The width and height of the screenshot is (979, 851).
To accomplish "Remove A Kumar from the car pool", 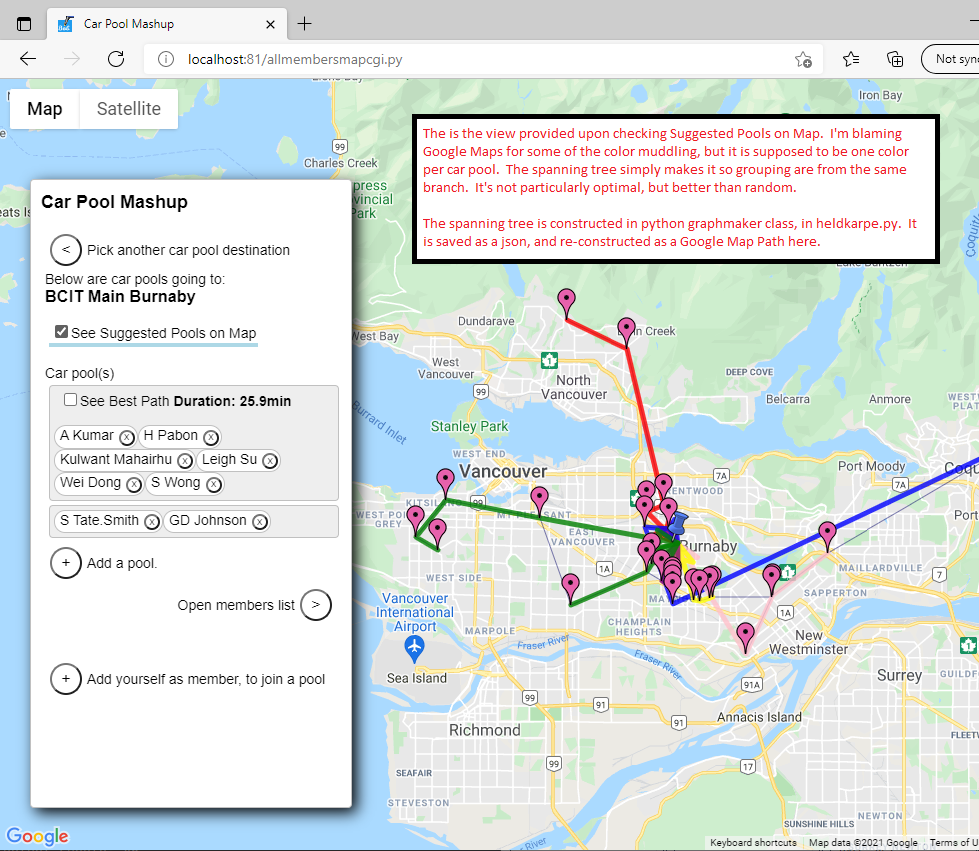I will 127,437.
